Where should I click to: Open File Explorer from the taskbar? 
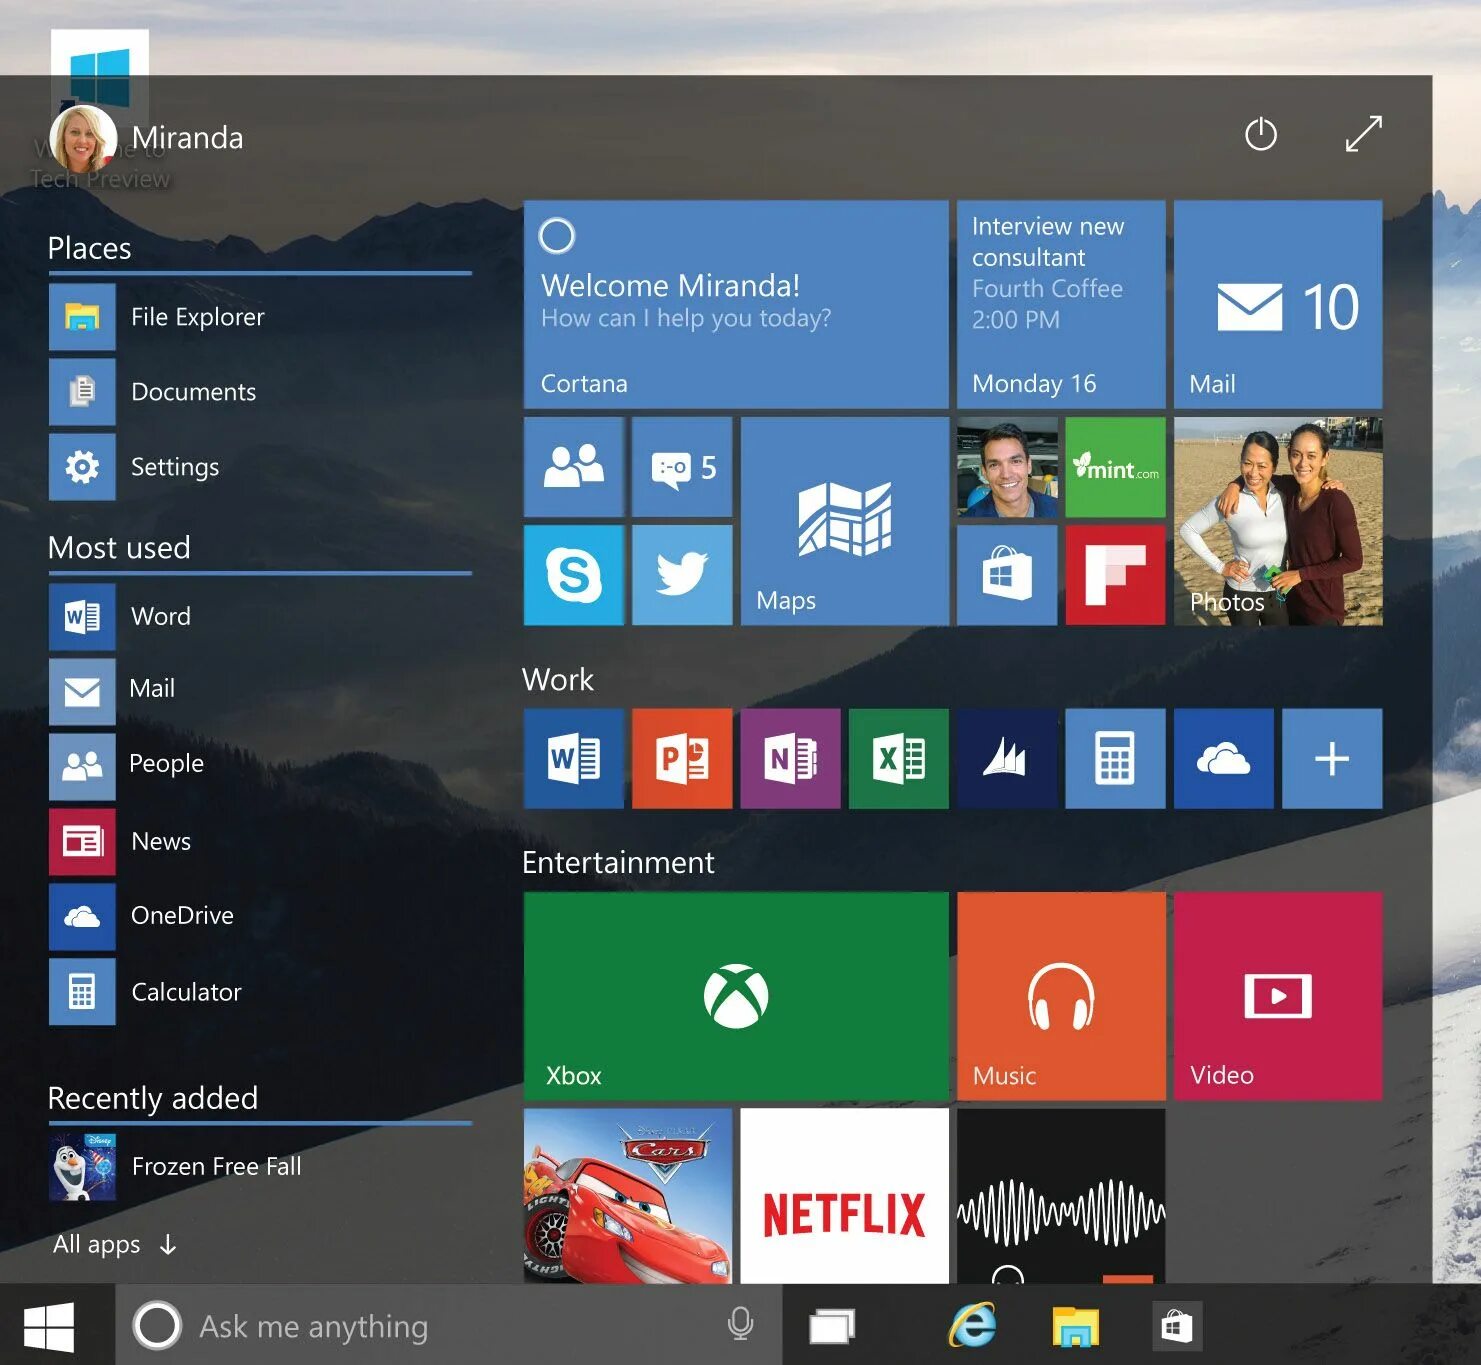(x=1075, y=1327)
